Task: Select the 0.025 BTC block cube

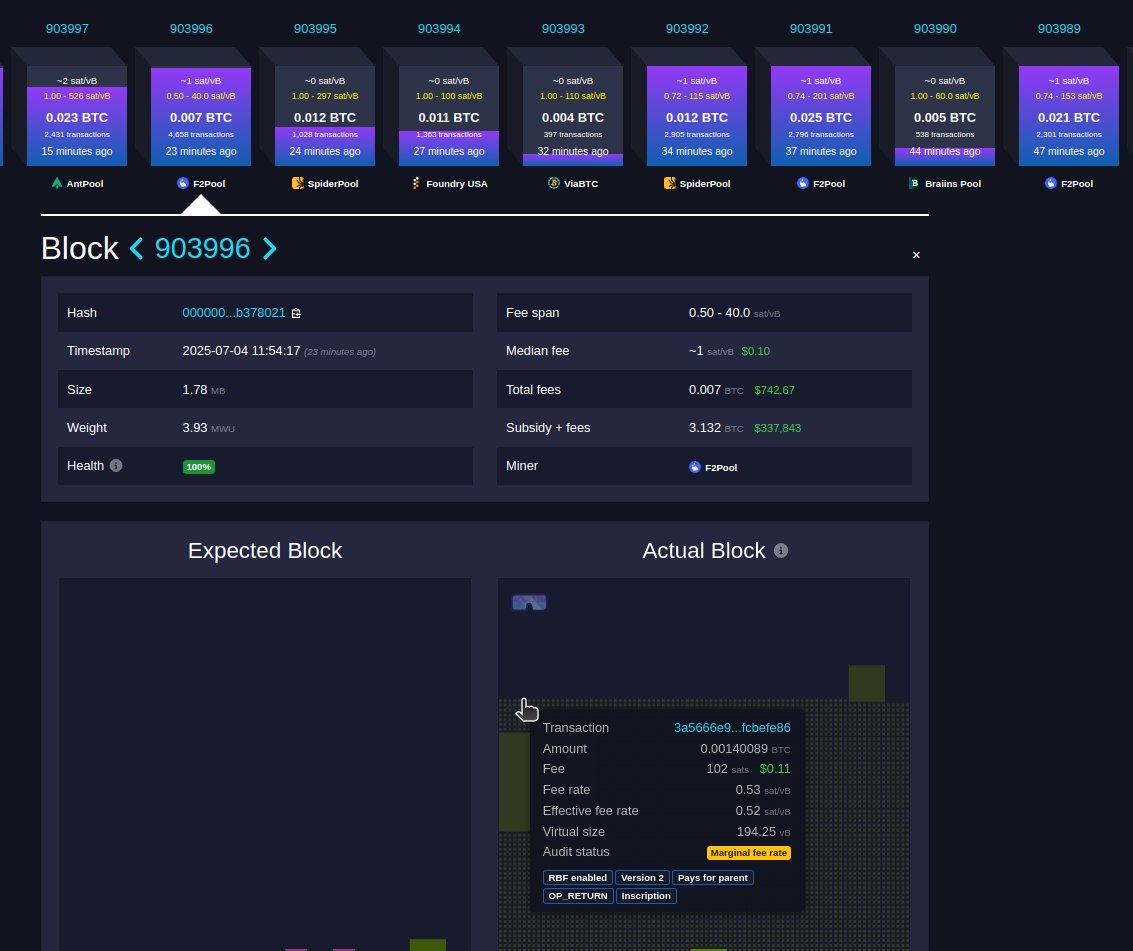Action: click(821, 116)
